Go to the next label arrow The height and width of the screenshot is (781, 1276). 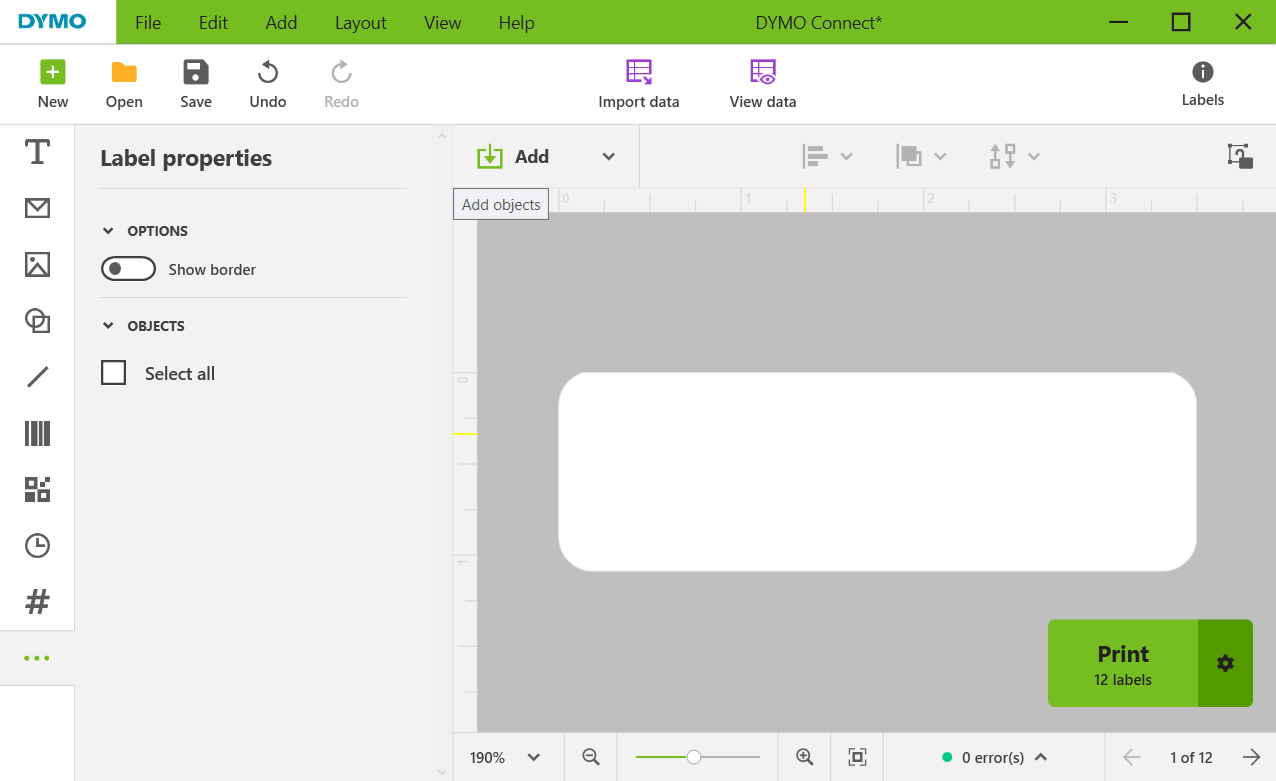click(x=1250, y=758)
